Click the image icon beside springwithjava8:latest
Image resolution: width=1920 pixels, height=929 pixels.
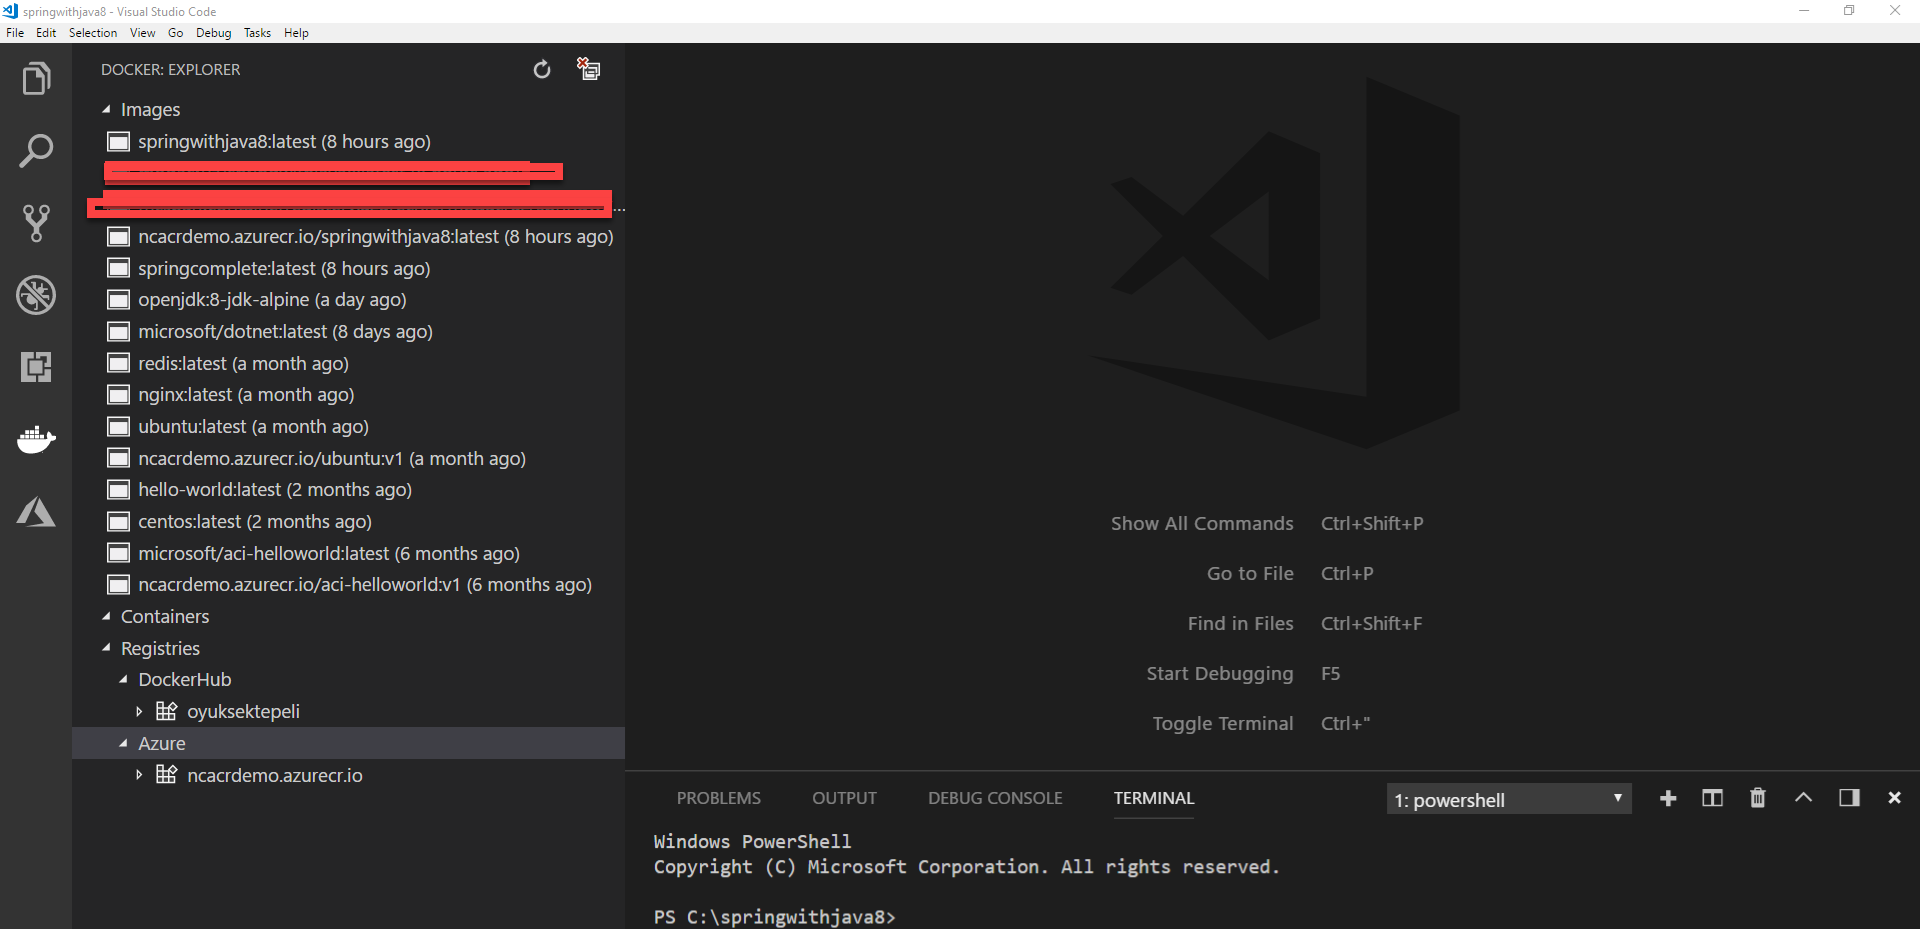119,142
